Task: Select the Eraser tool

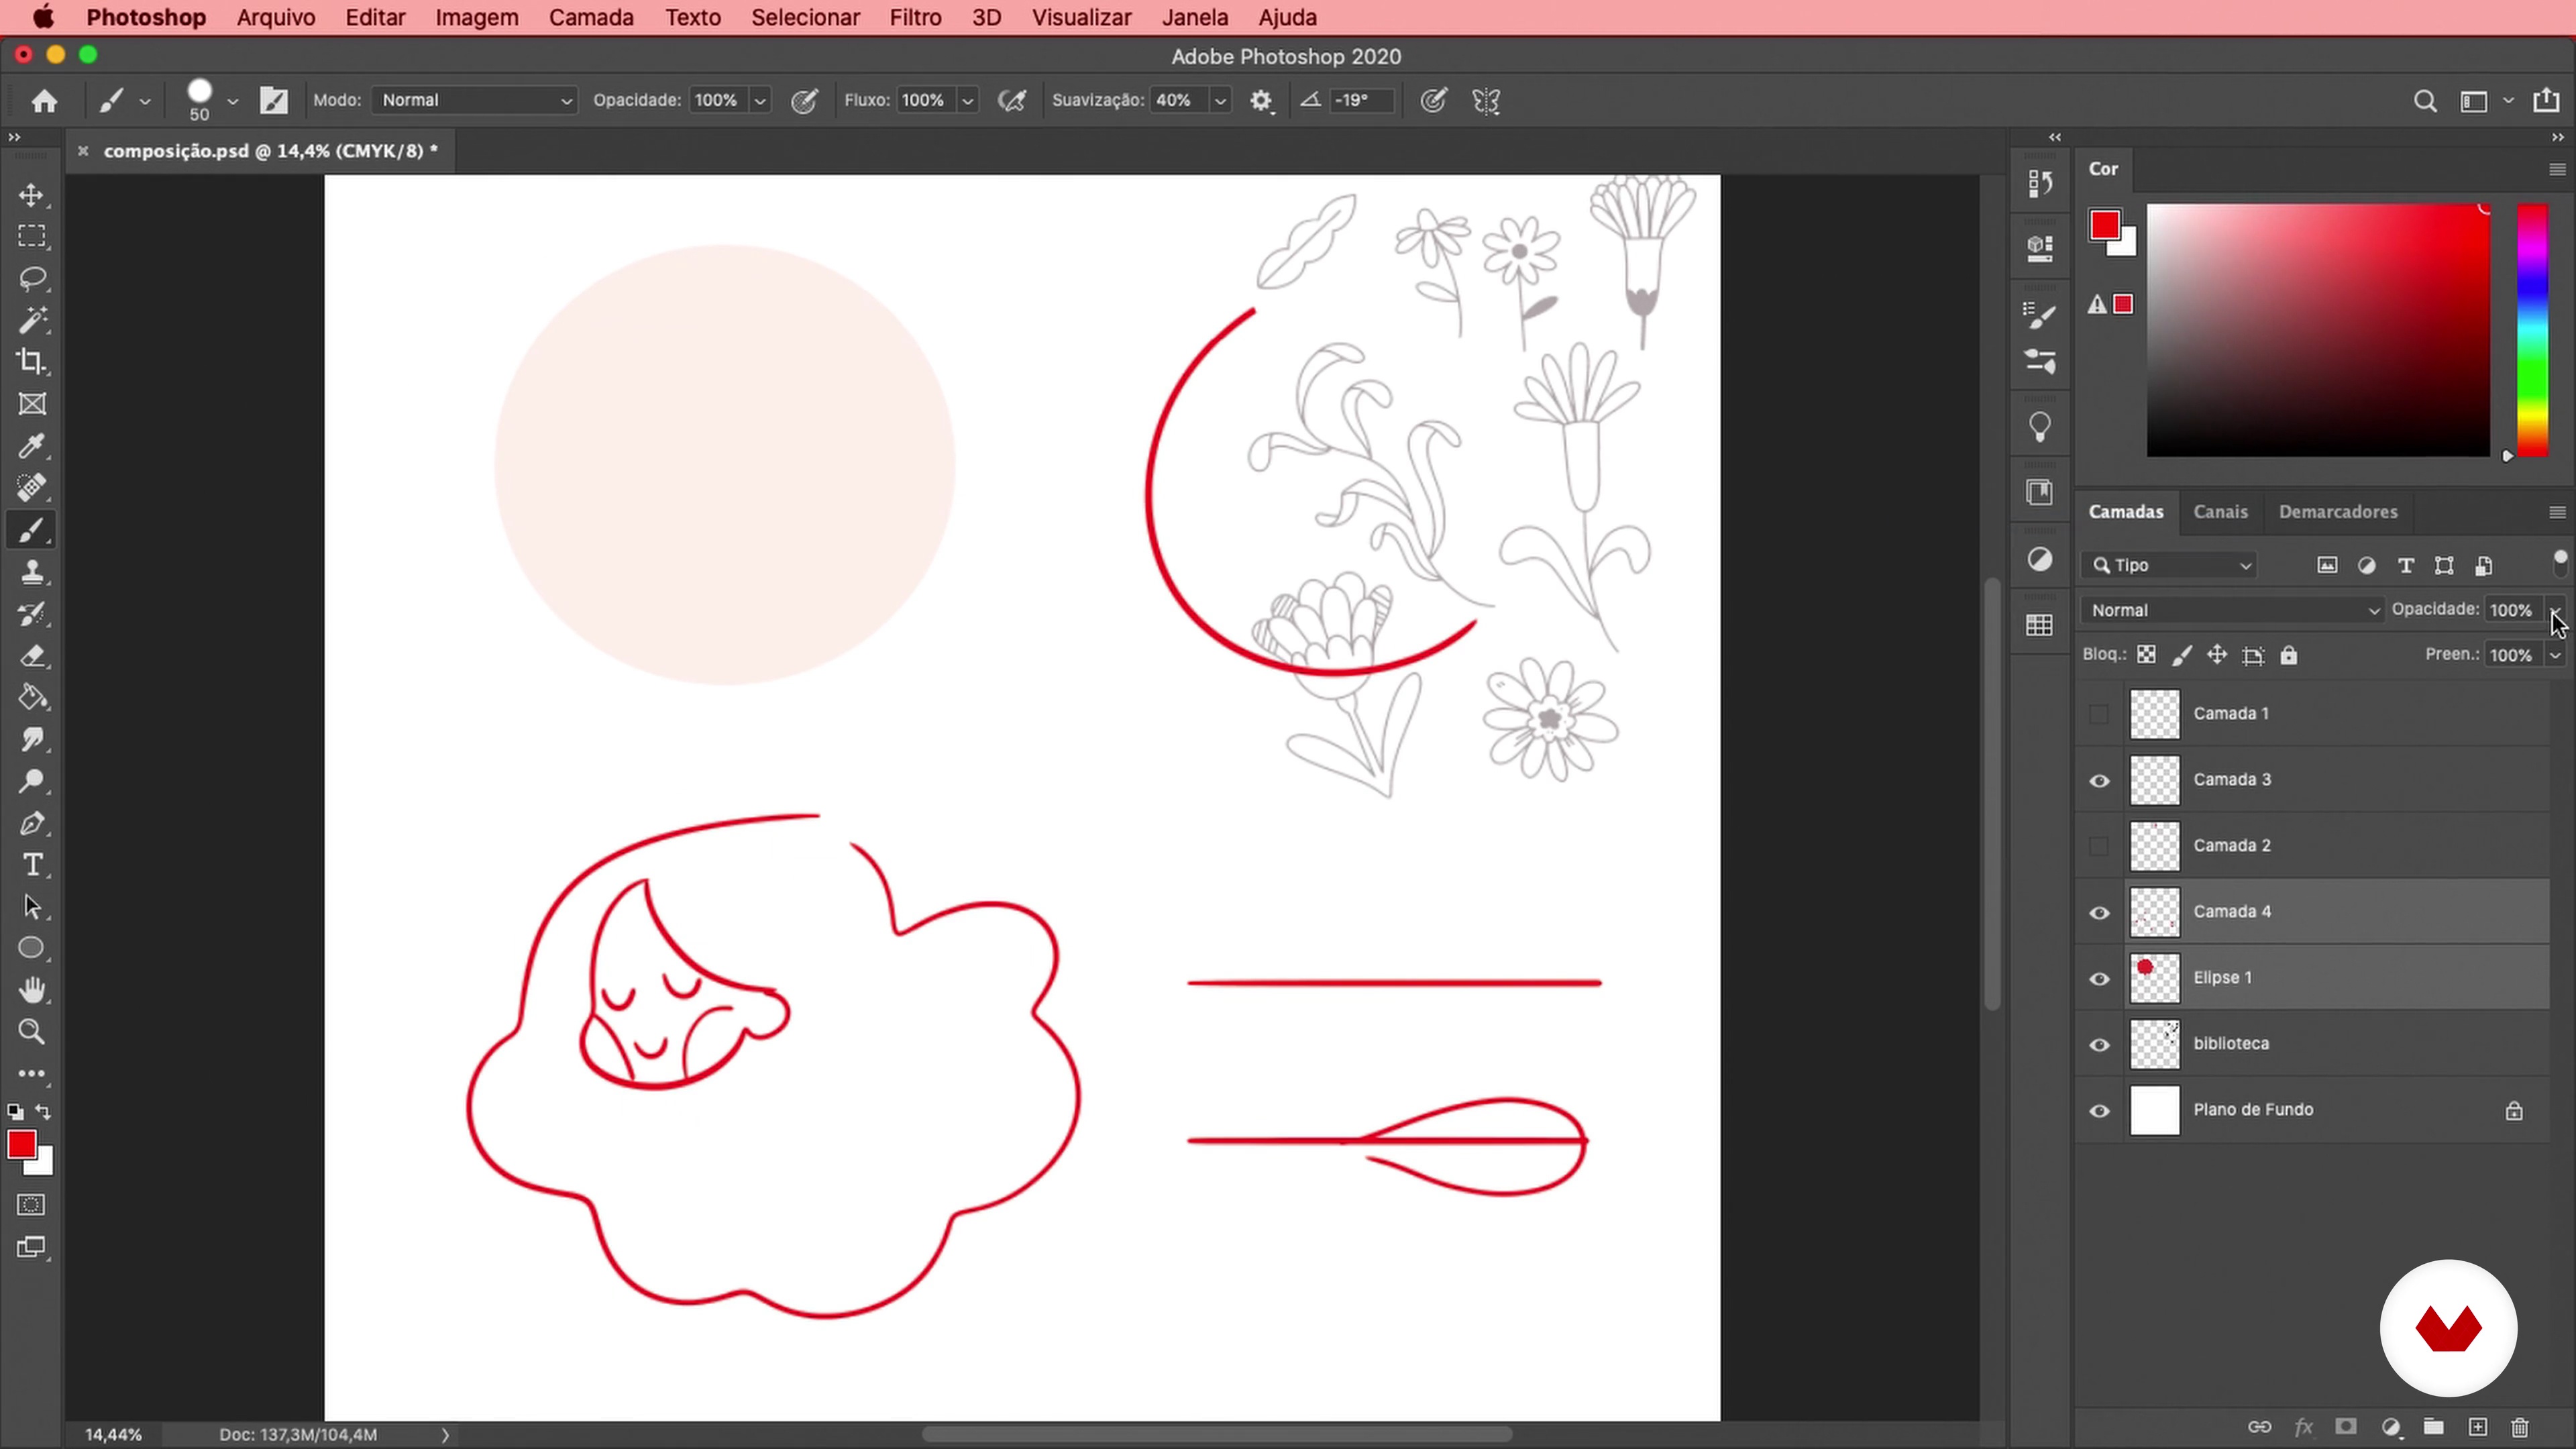Action: click(32, 656)
